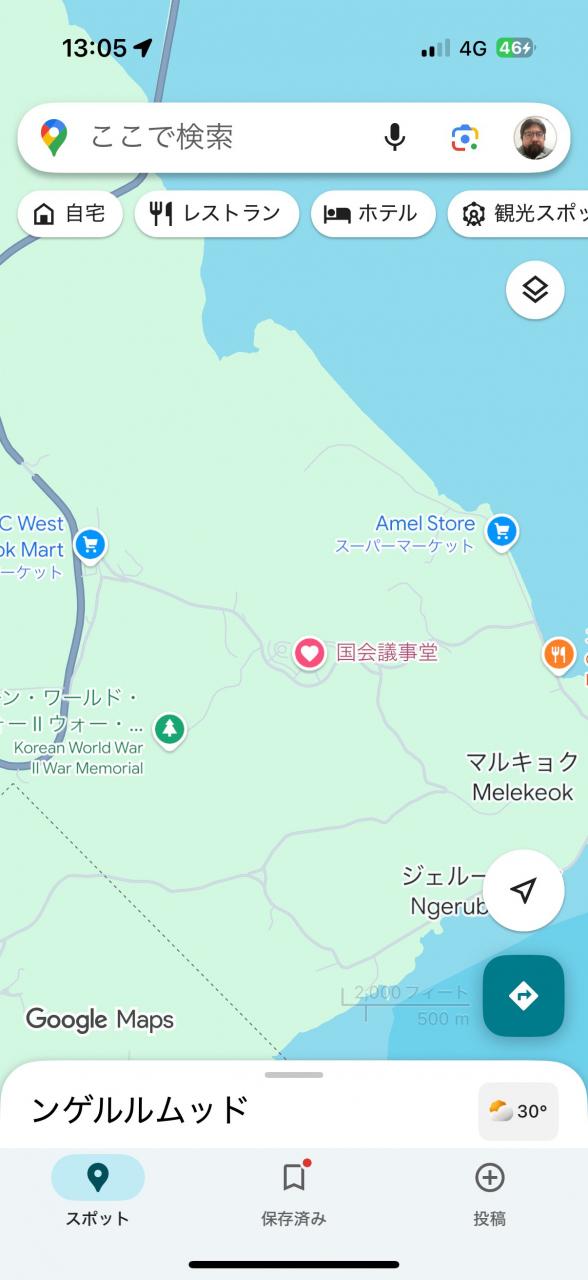Screen dimensions: 588x1280
Task: Filter by レストラン chip
Action: pos(216,214)
